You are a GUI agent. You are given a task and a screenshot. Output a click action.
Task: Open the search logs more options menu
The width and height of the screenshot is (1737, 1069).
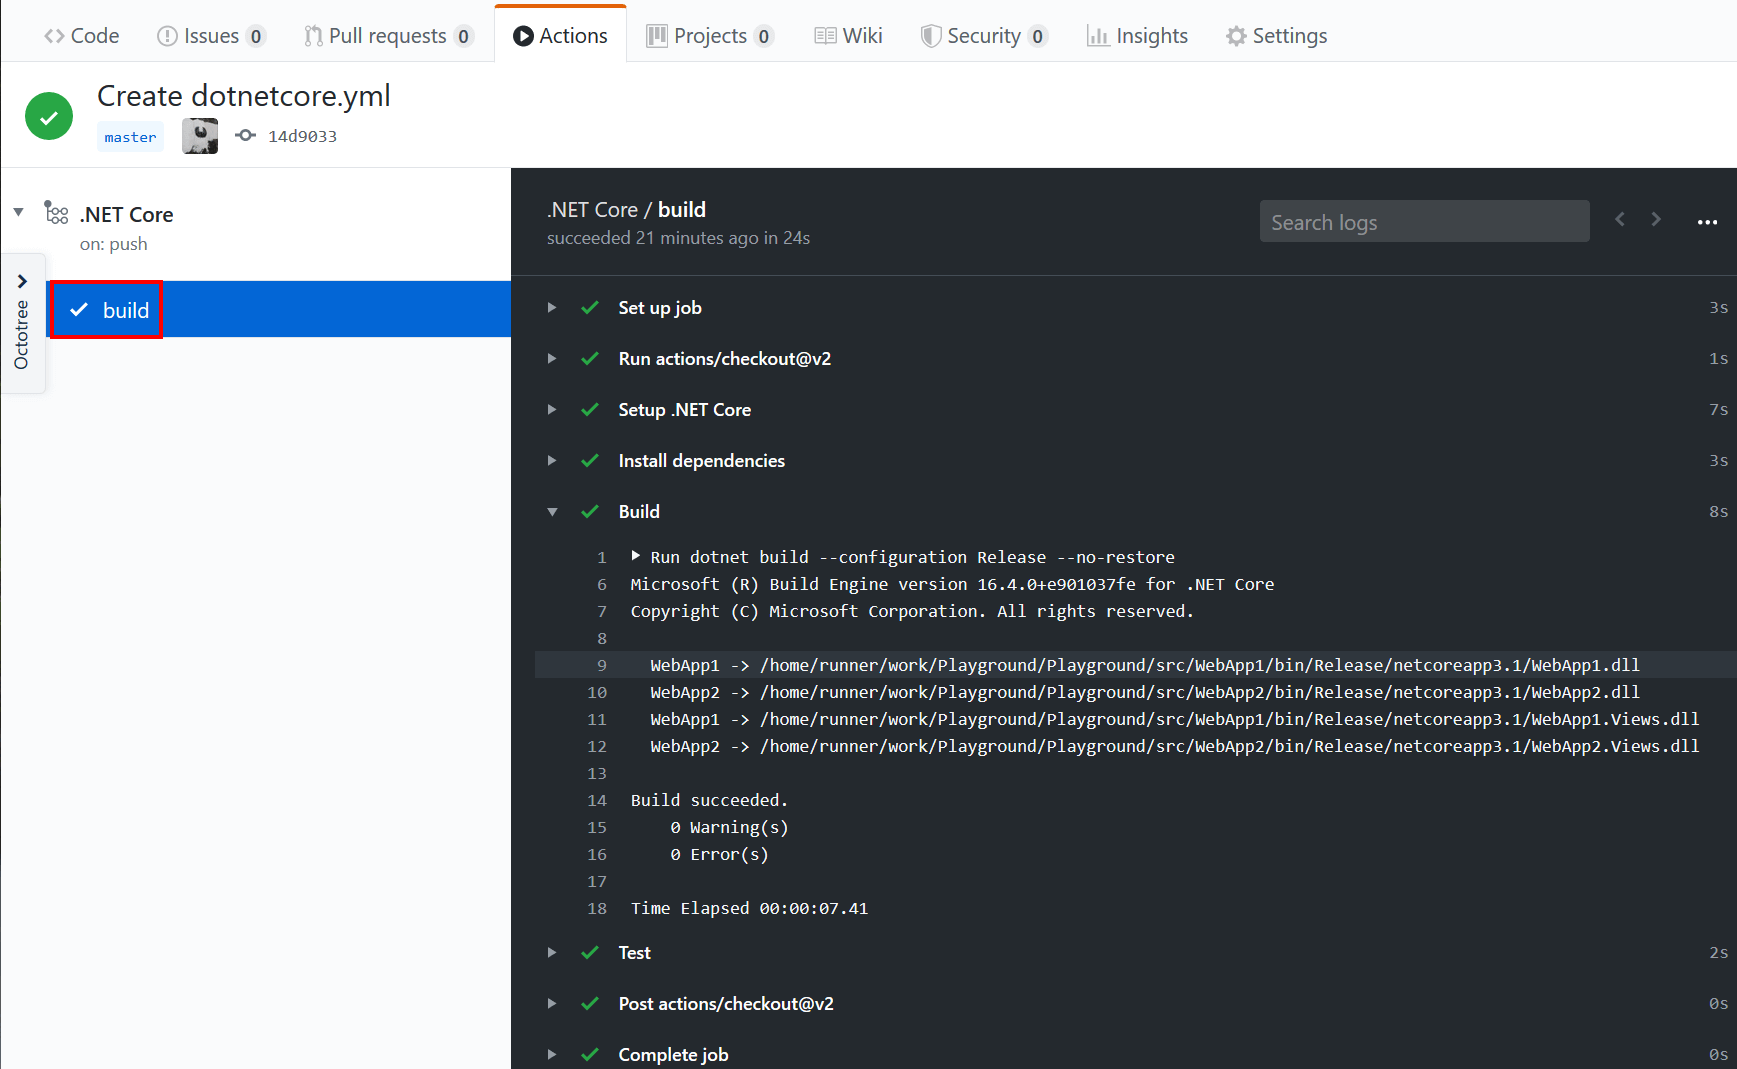[x=1707, y=221]
